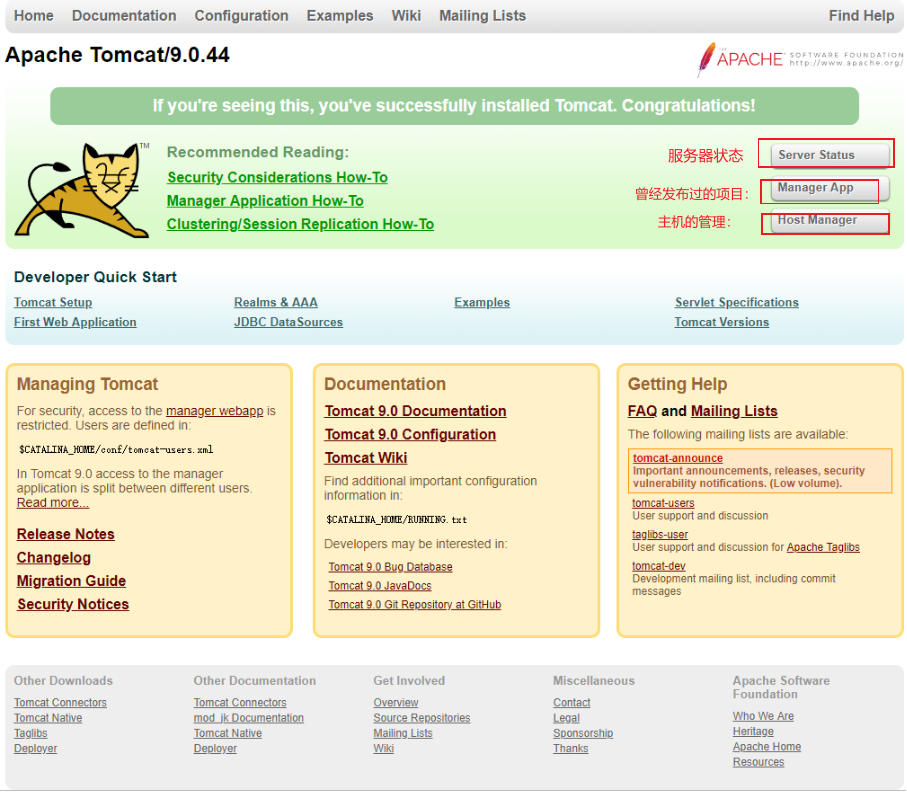Click the Host Manager button
Screen dimensions: 907x796
click(x=830, y=221)
